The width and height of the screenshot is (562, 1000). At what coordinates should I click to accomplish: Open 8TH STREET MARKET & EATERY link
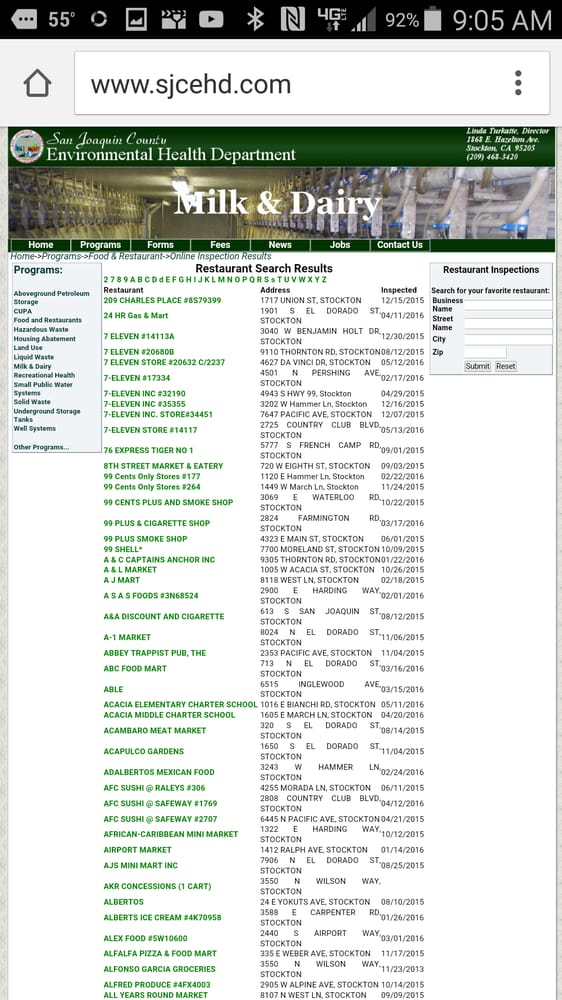(x=163, y=466)
